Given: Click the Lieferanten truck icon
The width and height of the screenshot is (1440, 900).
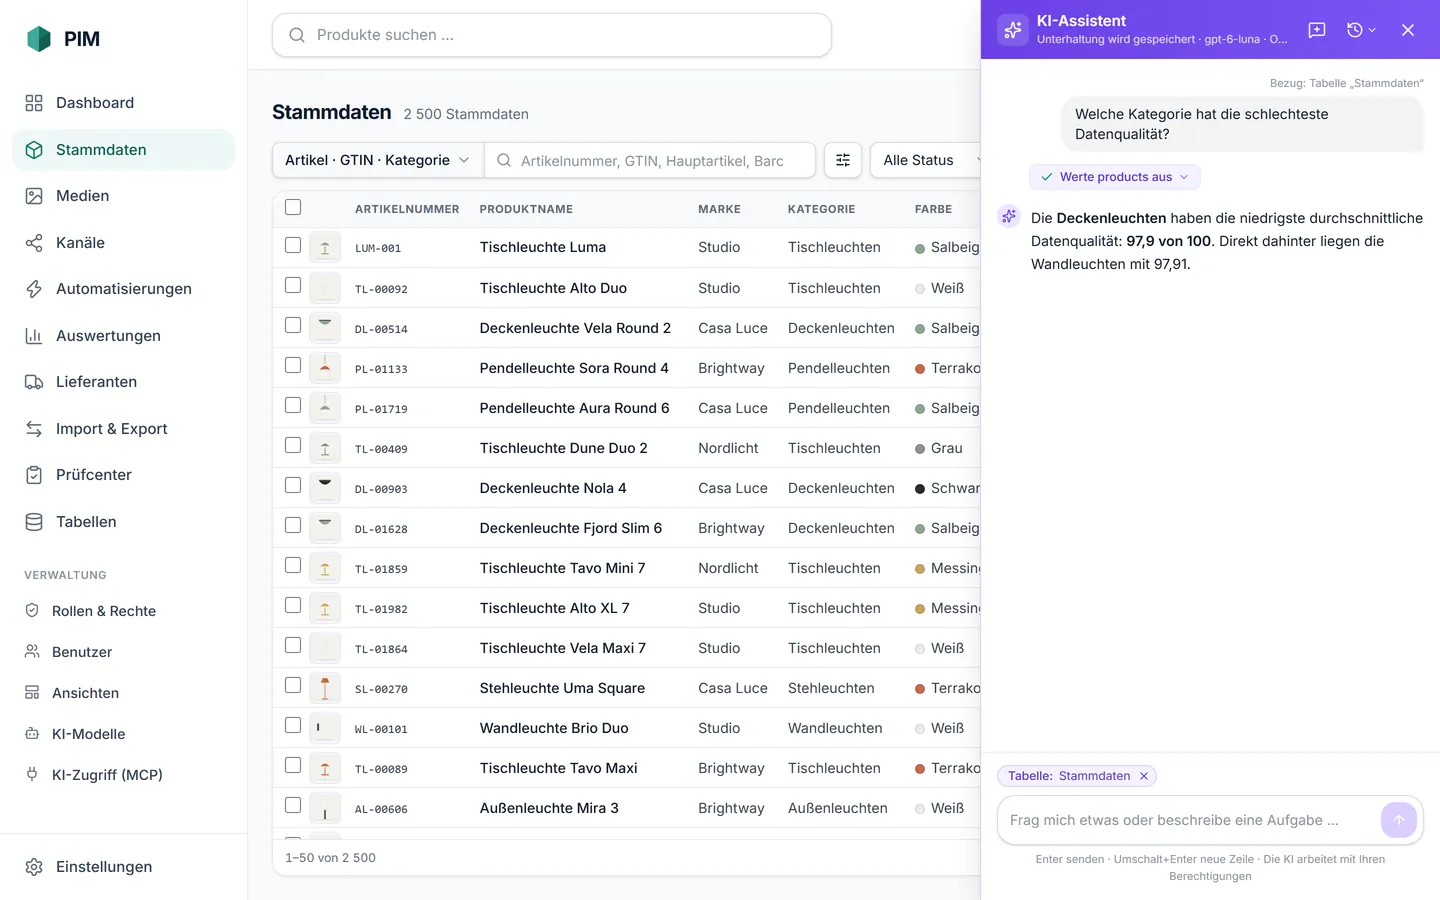Looking at the screenshot, I should tap(34, 382).
